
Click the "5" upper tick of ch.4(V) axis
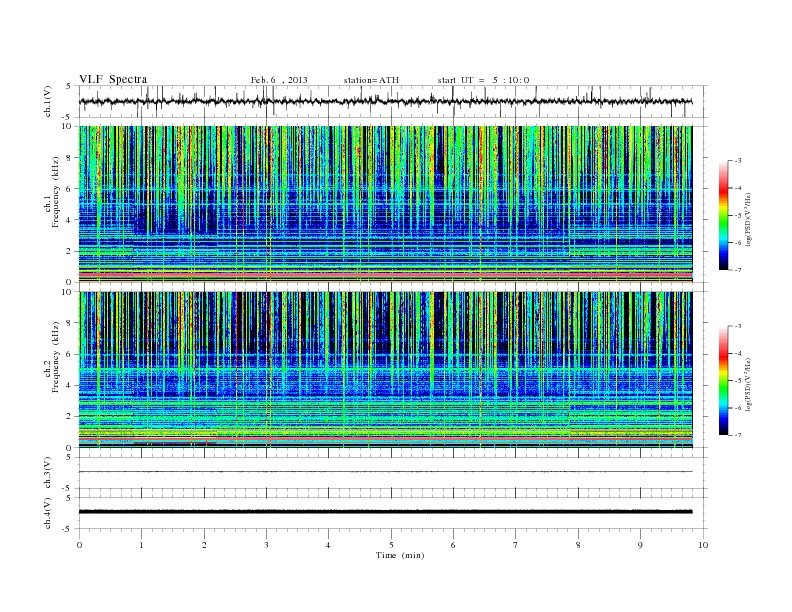coord(69,498)
